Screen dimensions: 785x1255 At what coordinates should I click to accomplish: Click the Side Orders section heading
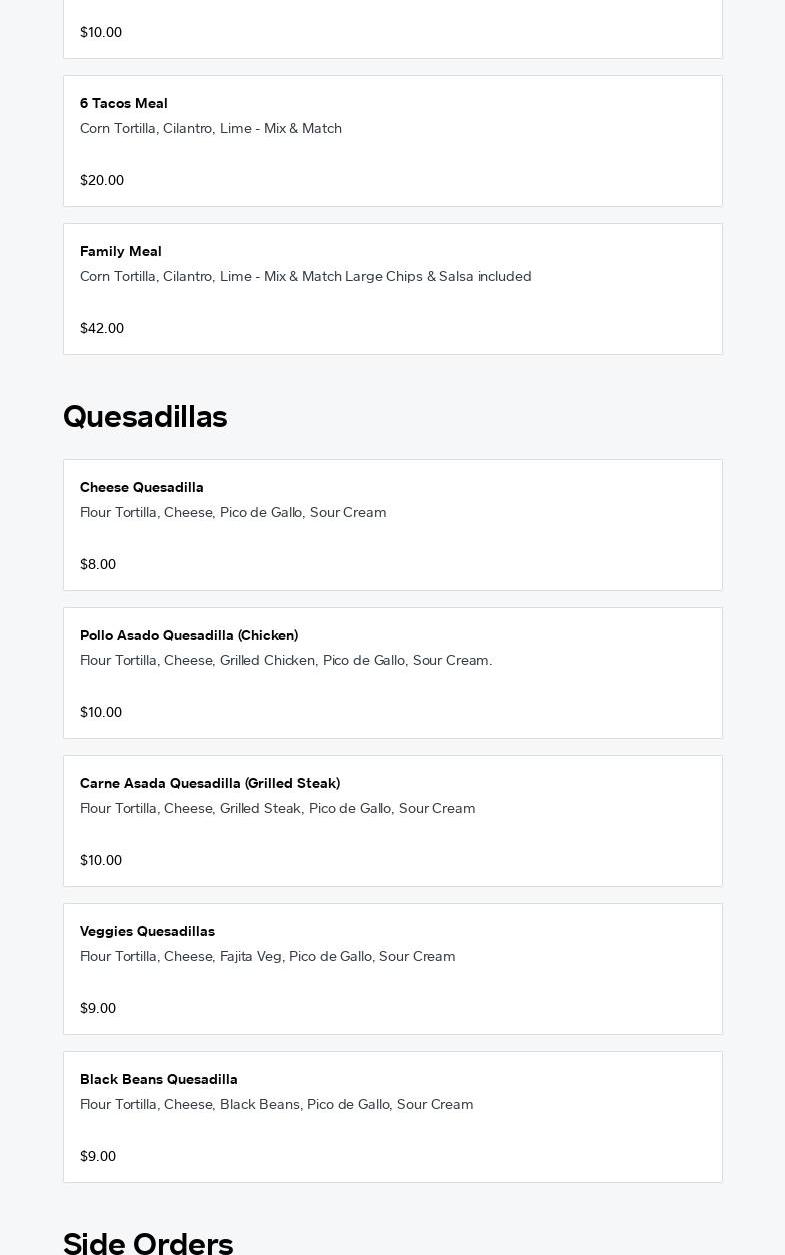point(148,1243)
